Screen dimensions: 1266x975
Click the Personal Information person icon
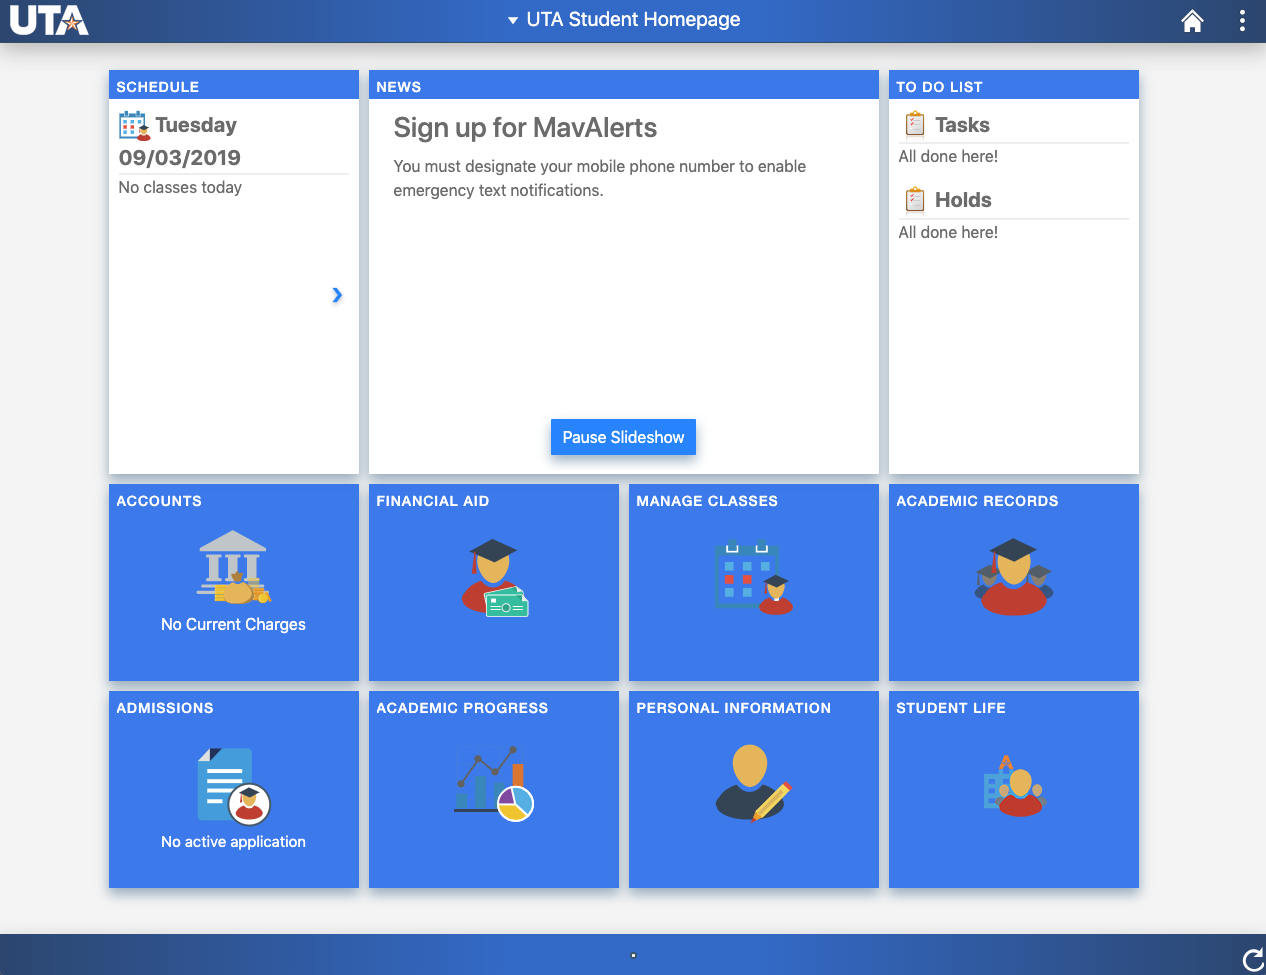coord(753,782)
